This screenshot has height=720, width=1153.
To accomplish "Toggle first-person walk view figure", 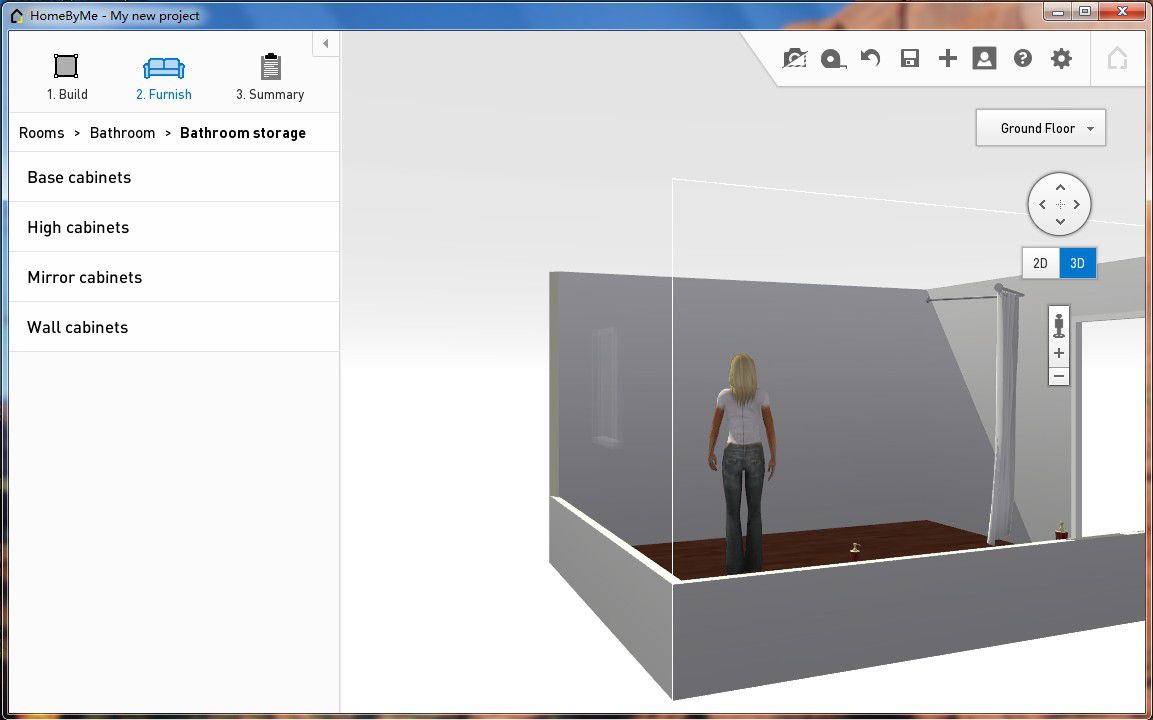I will pyautogui.click(x=1059, y=324).
